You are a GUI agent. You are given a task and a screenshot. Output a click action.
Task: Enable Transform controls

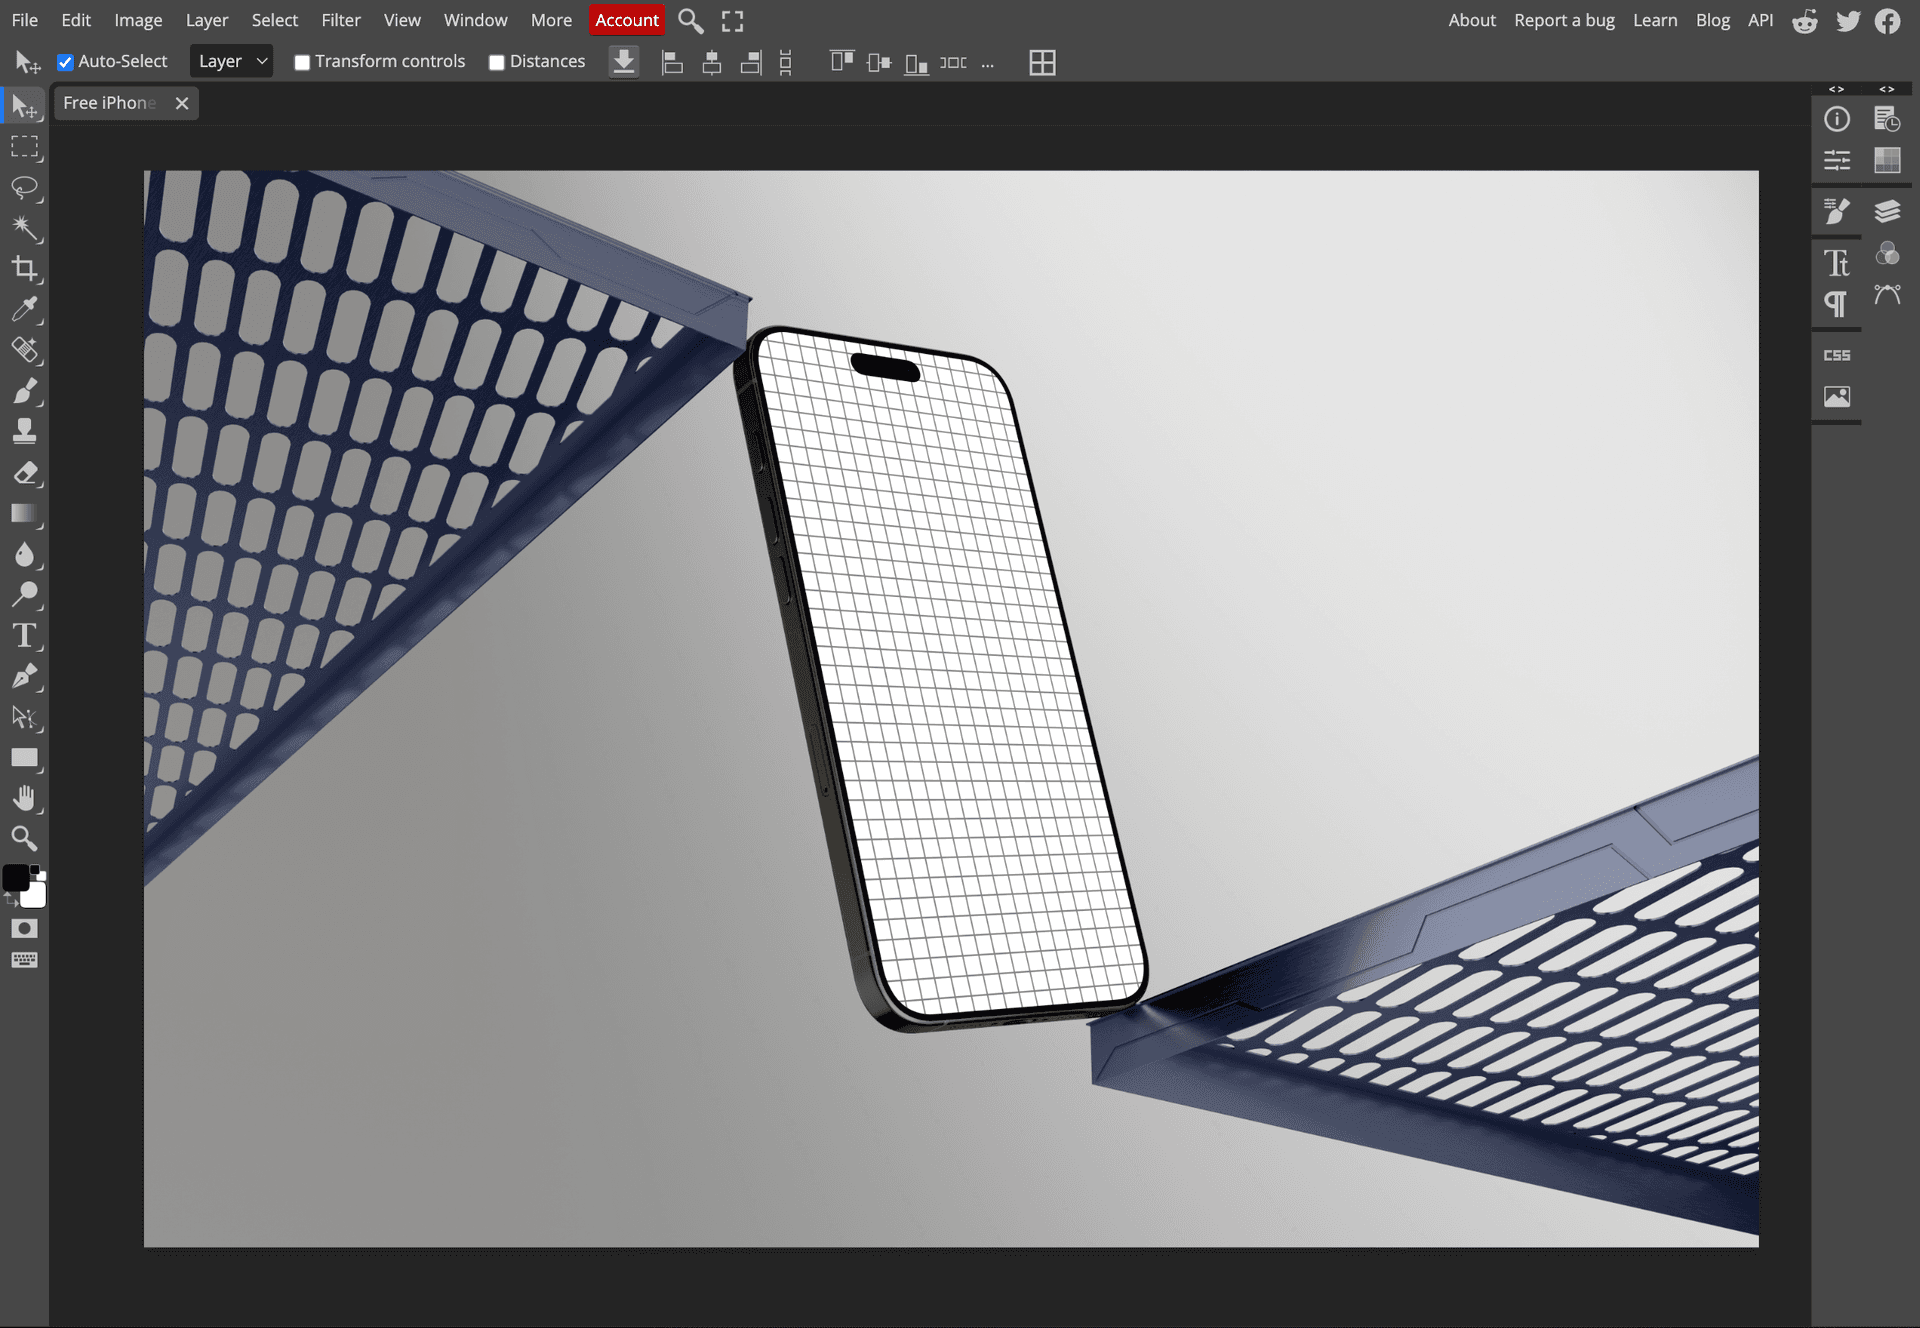click(x=302, y=61)
